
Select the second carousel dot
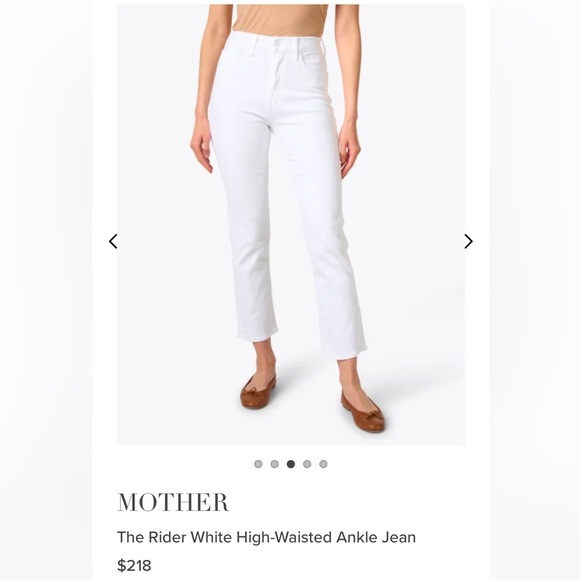[274, 464]
